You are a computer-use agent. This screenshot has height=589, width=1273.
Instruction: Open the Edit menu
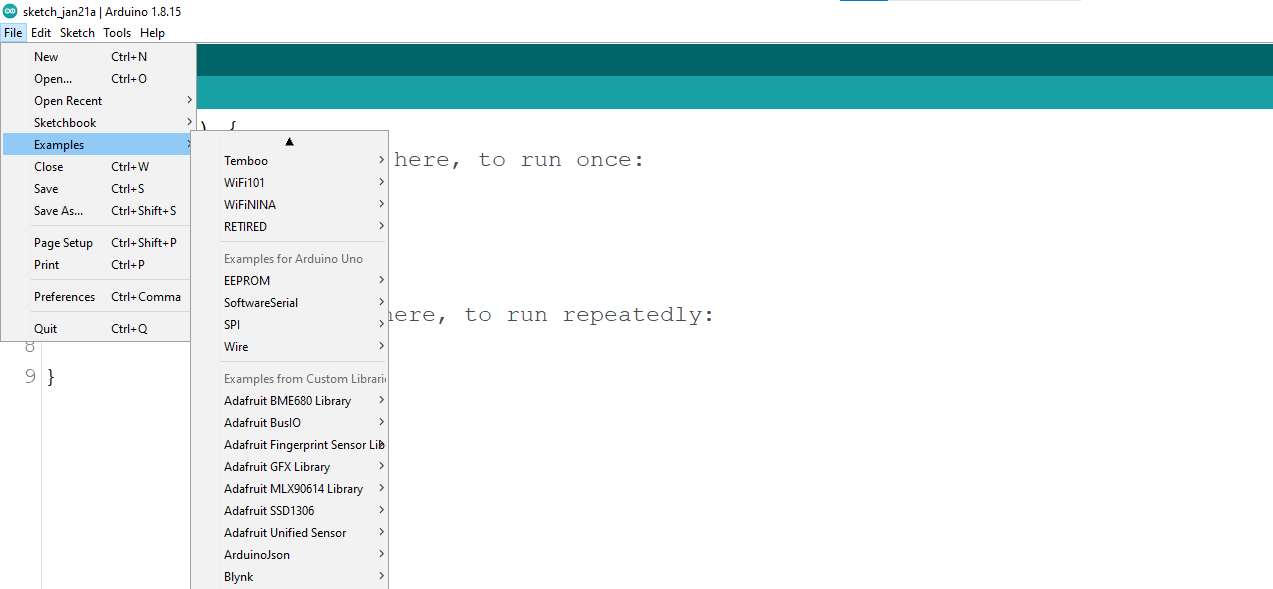pyautogui.click(x=41, y=33)
